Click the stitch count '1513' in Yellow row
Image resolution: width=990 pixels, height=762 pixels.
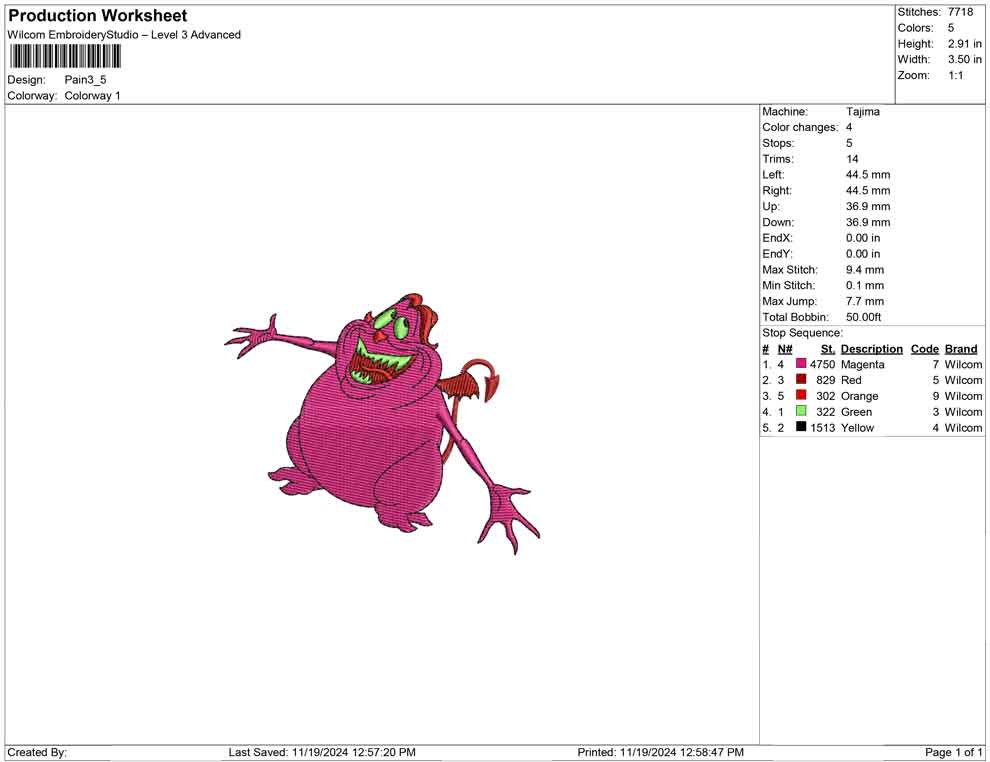pyautogui.click(x=822, y=427)
